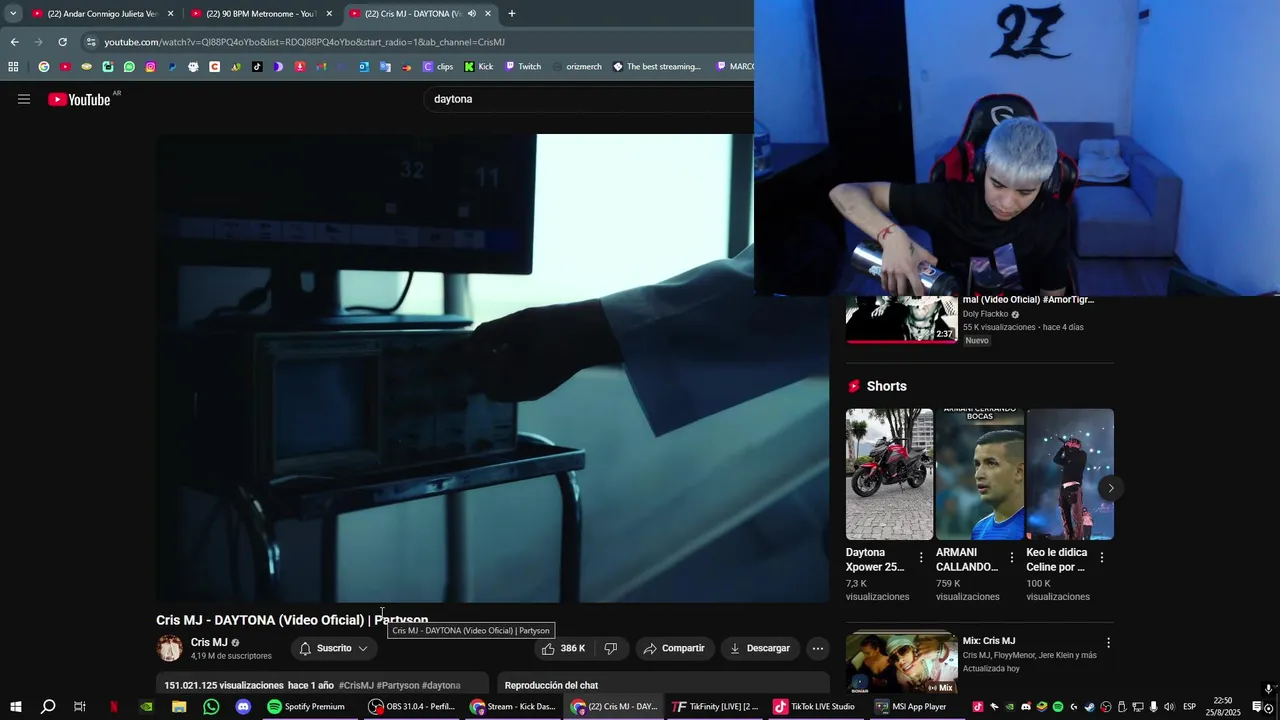Viewport: 1280px width, 720px height.
Task: Open the 'Cris MJ' channel name link
Action: (x=209, y=643)
